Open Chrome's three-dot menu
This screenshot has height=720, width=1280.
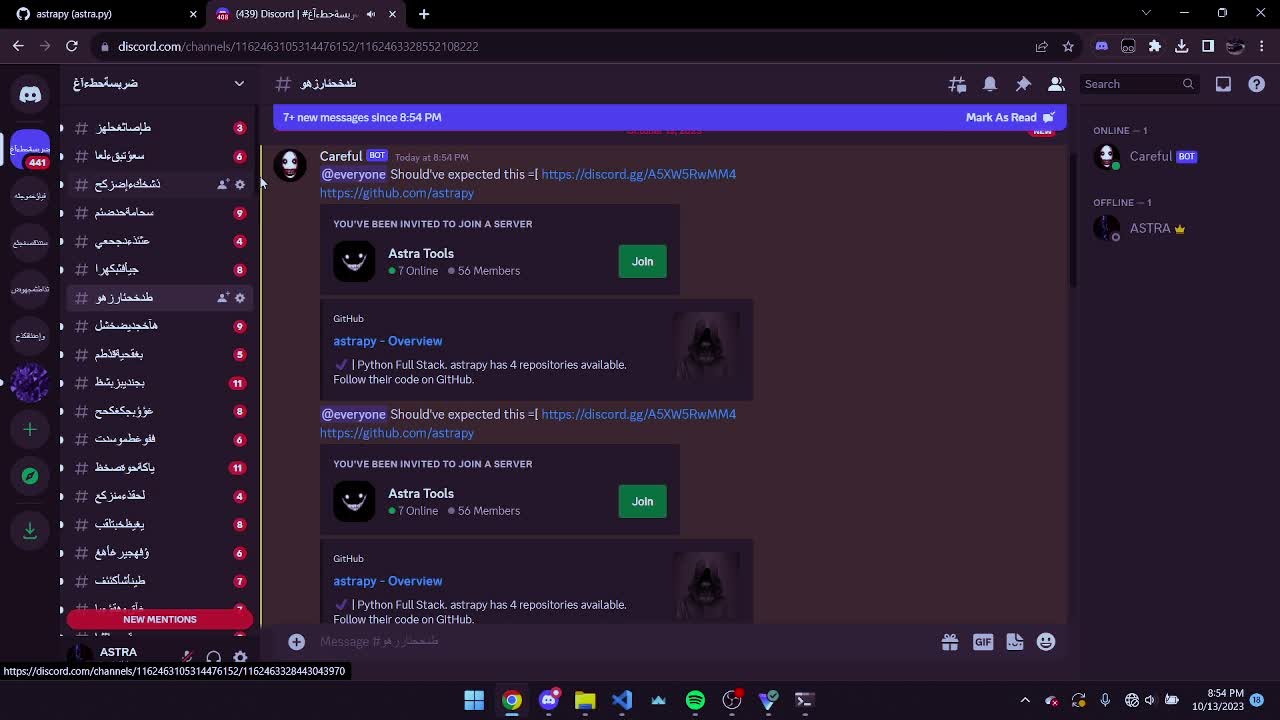1261,46
